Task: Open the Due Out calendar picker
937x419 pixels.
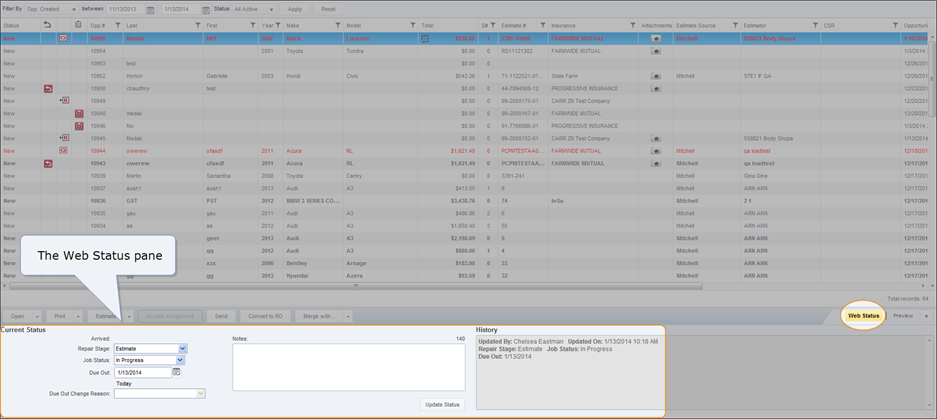Action: [177, 371]
